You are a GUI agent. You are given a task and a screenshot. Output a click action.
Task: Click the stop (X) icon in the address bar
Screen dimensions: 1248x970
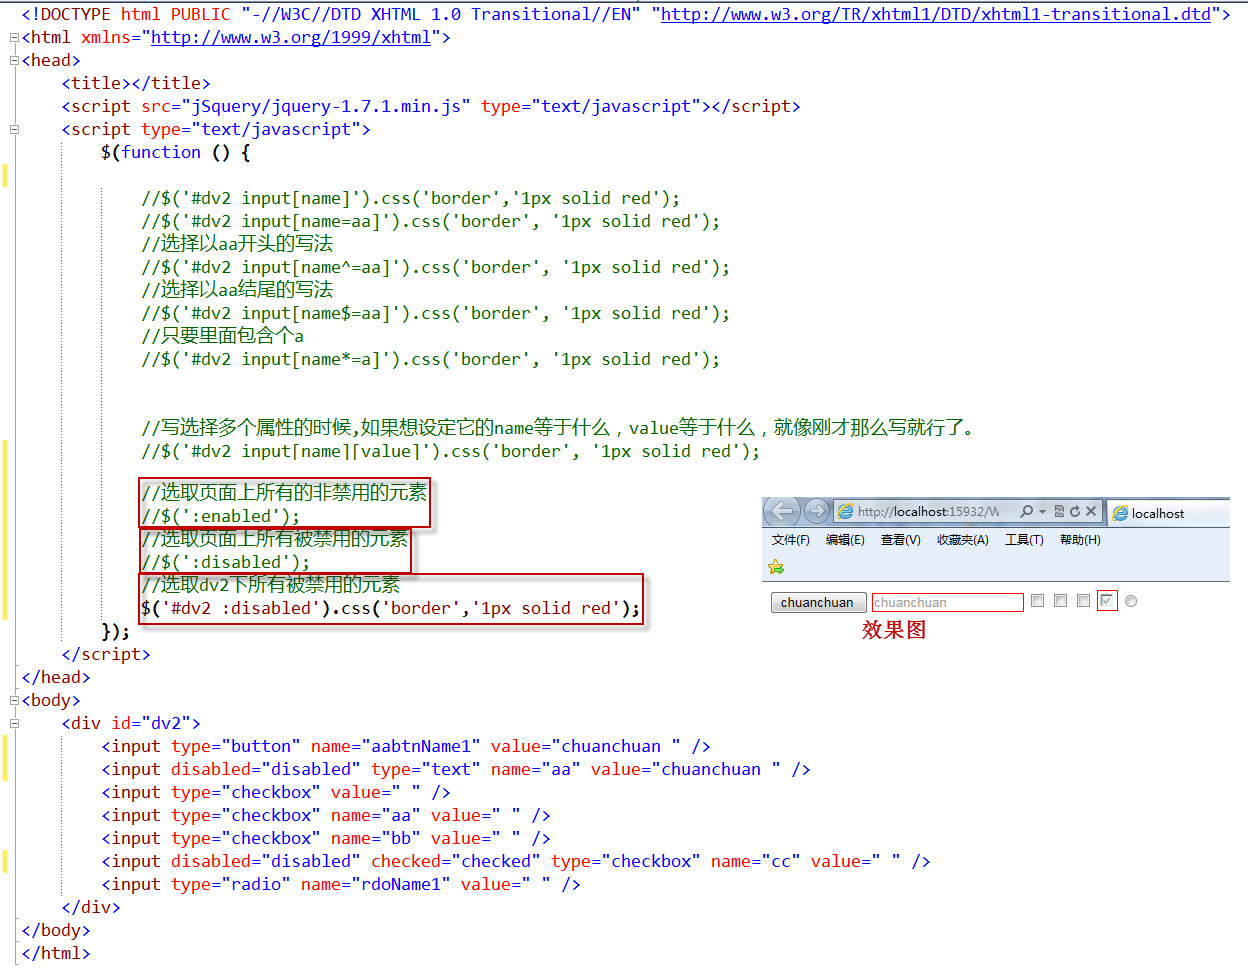(x=1092, y=511)
